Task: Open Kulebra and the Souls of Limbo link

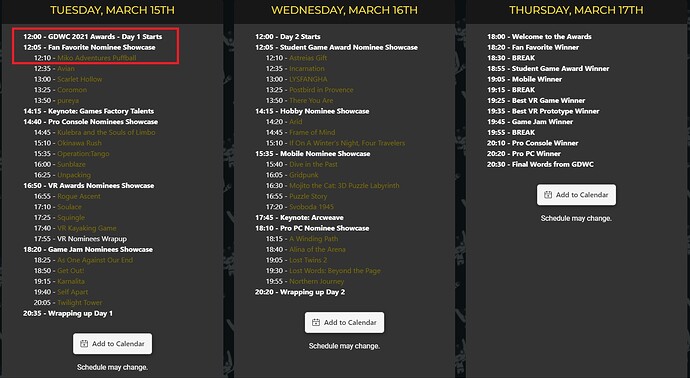Action: point(106,132)
